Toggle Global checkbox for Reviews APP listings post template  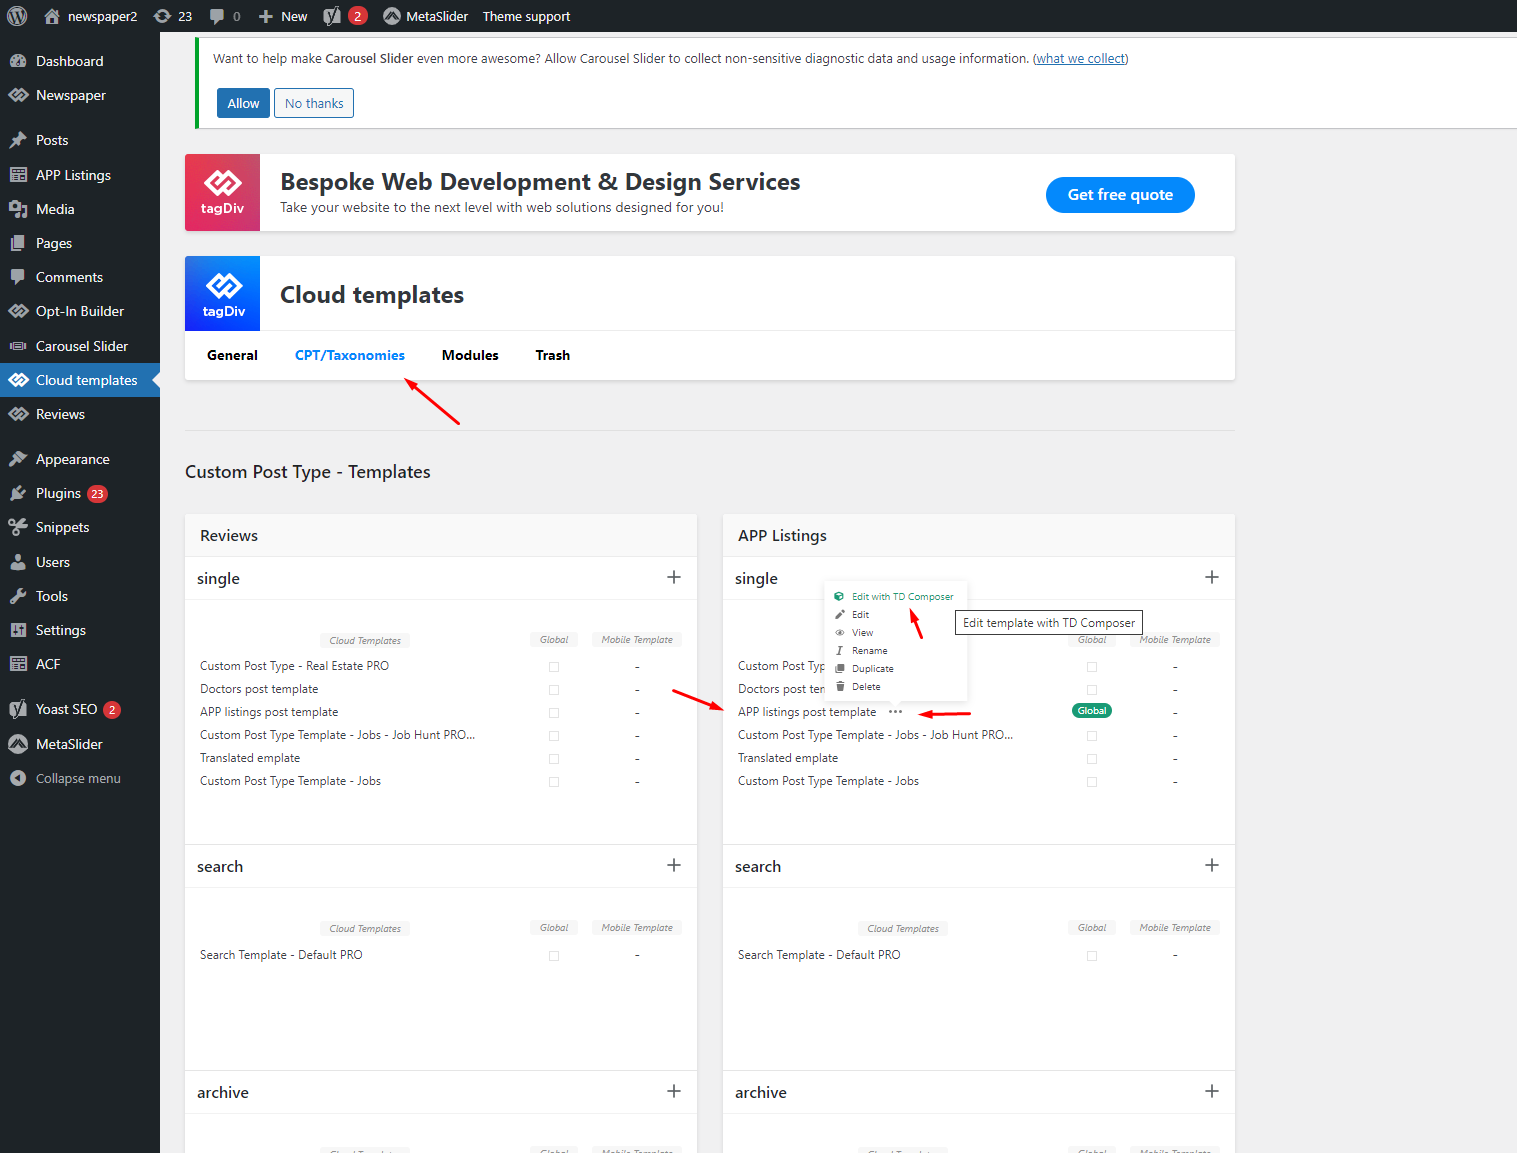pyautogui.click(x=554, y=713)
